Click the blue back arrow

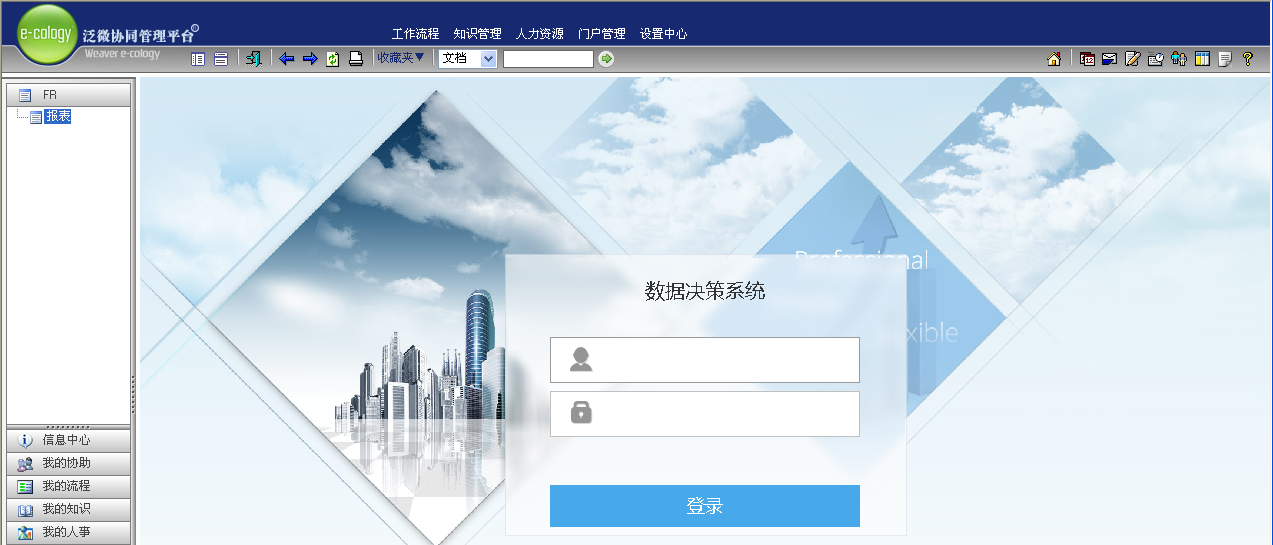point(287,59)
